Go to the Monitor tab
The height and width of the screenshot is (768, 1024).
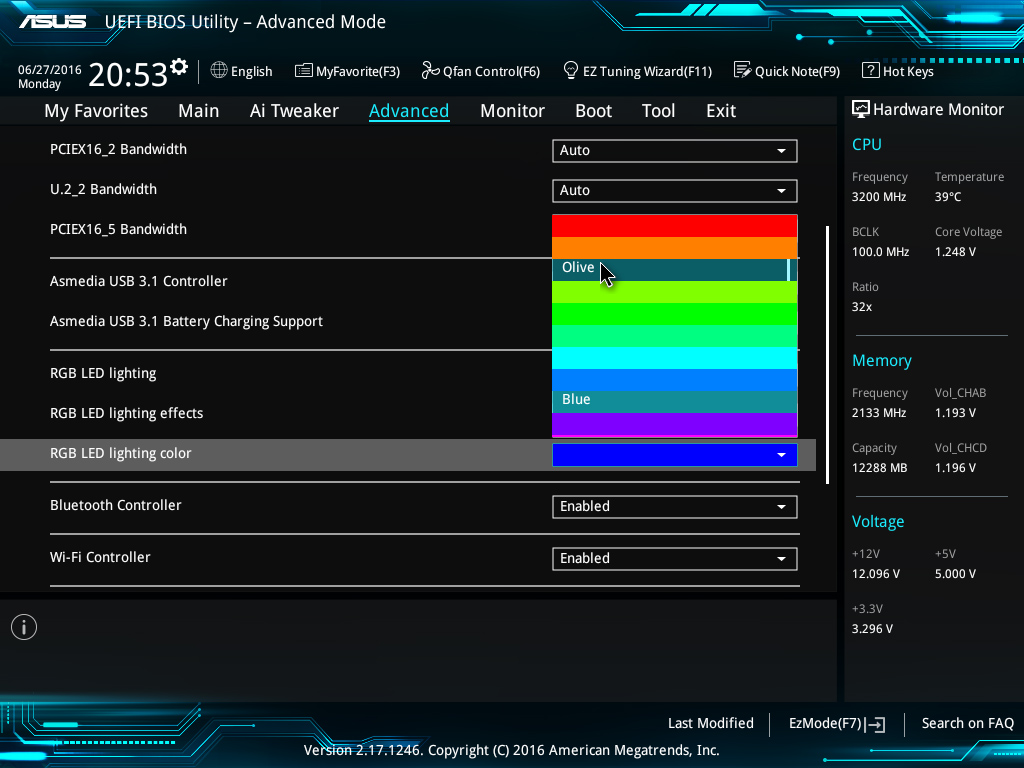[x=512, y=111]
